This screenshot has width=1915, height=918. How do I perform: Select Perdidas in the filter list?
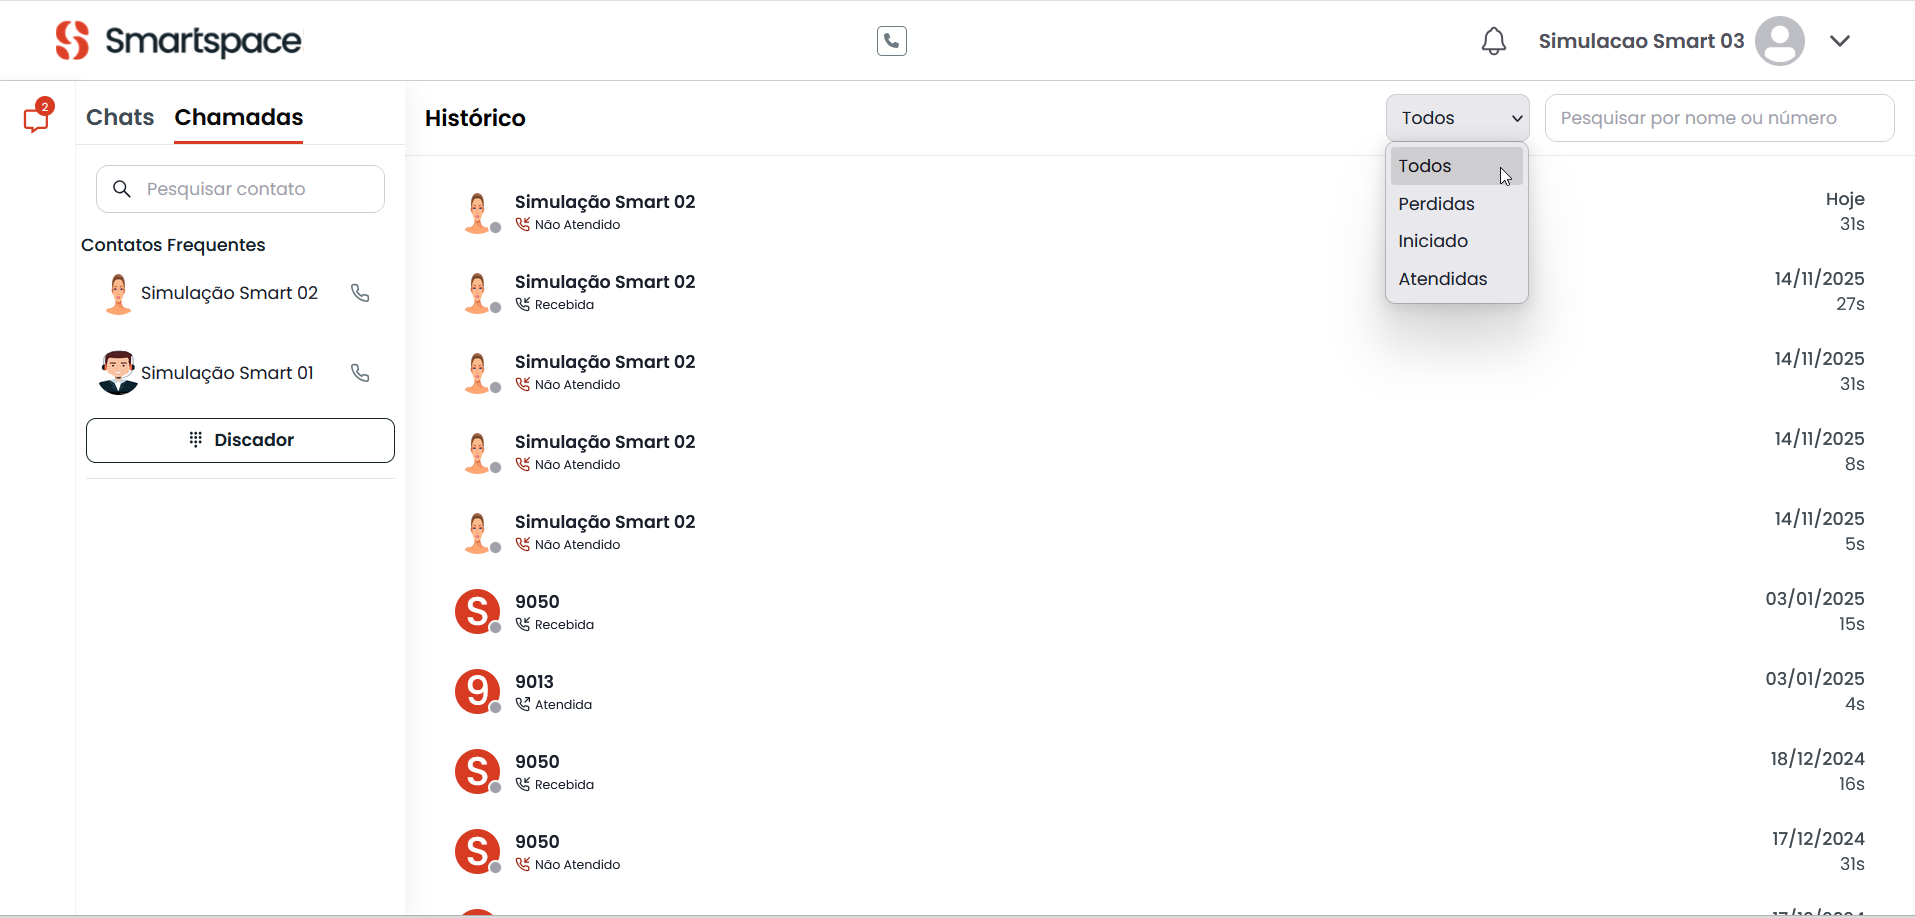1436,204
